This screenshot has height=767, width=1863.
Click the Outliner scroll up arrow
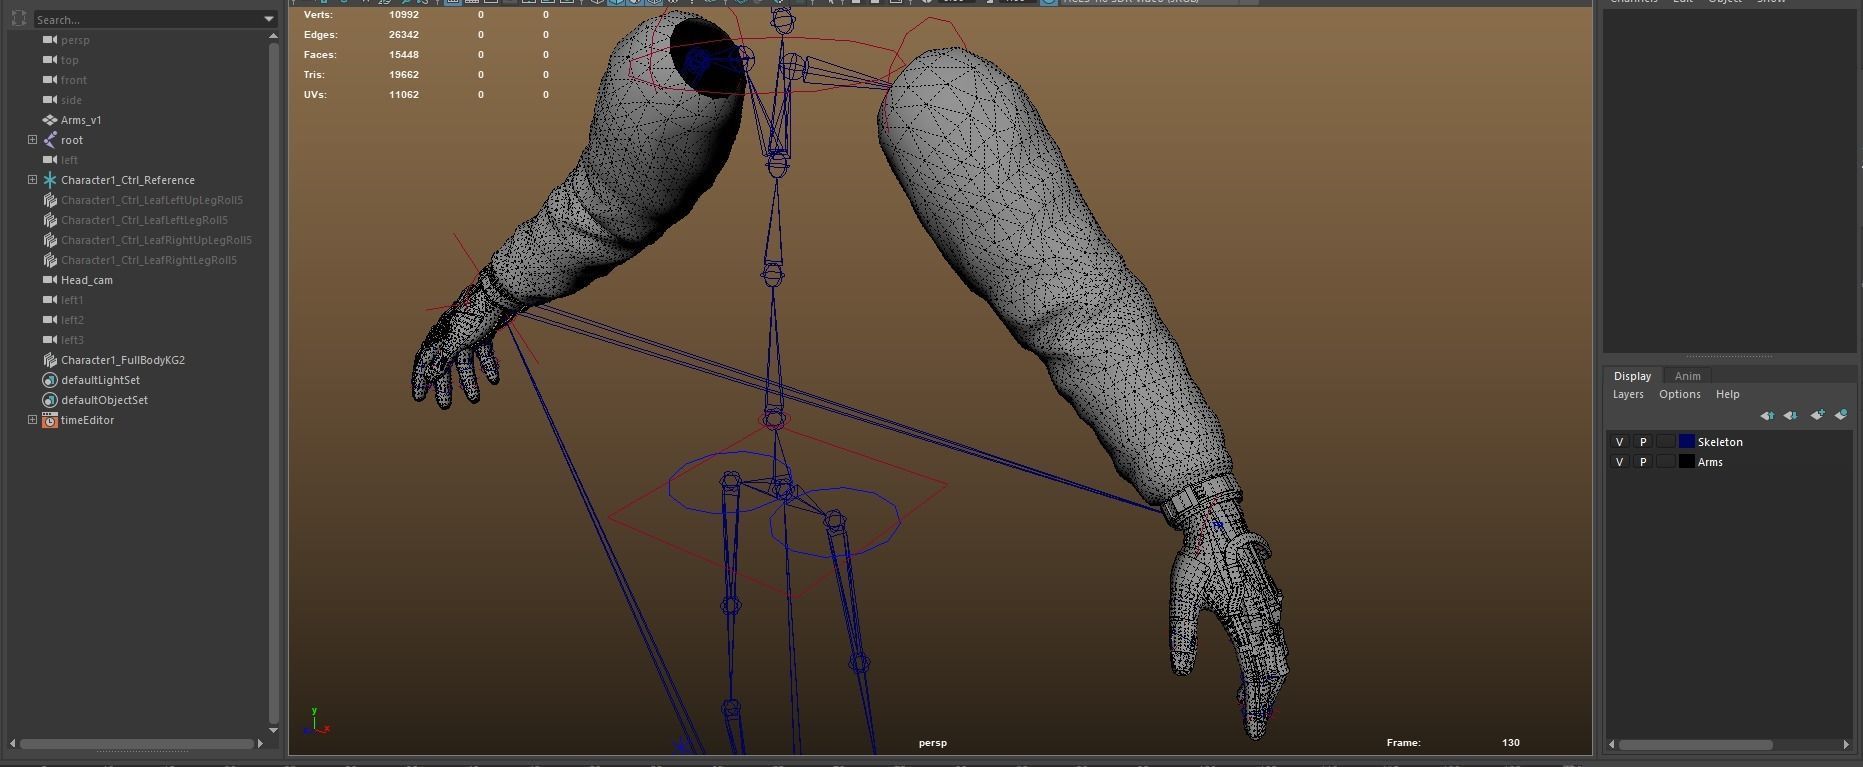coord(274,36)
